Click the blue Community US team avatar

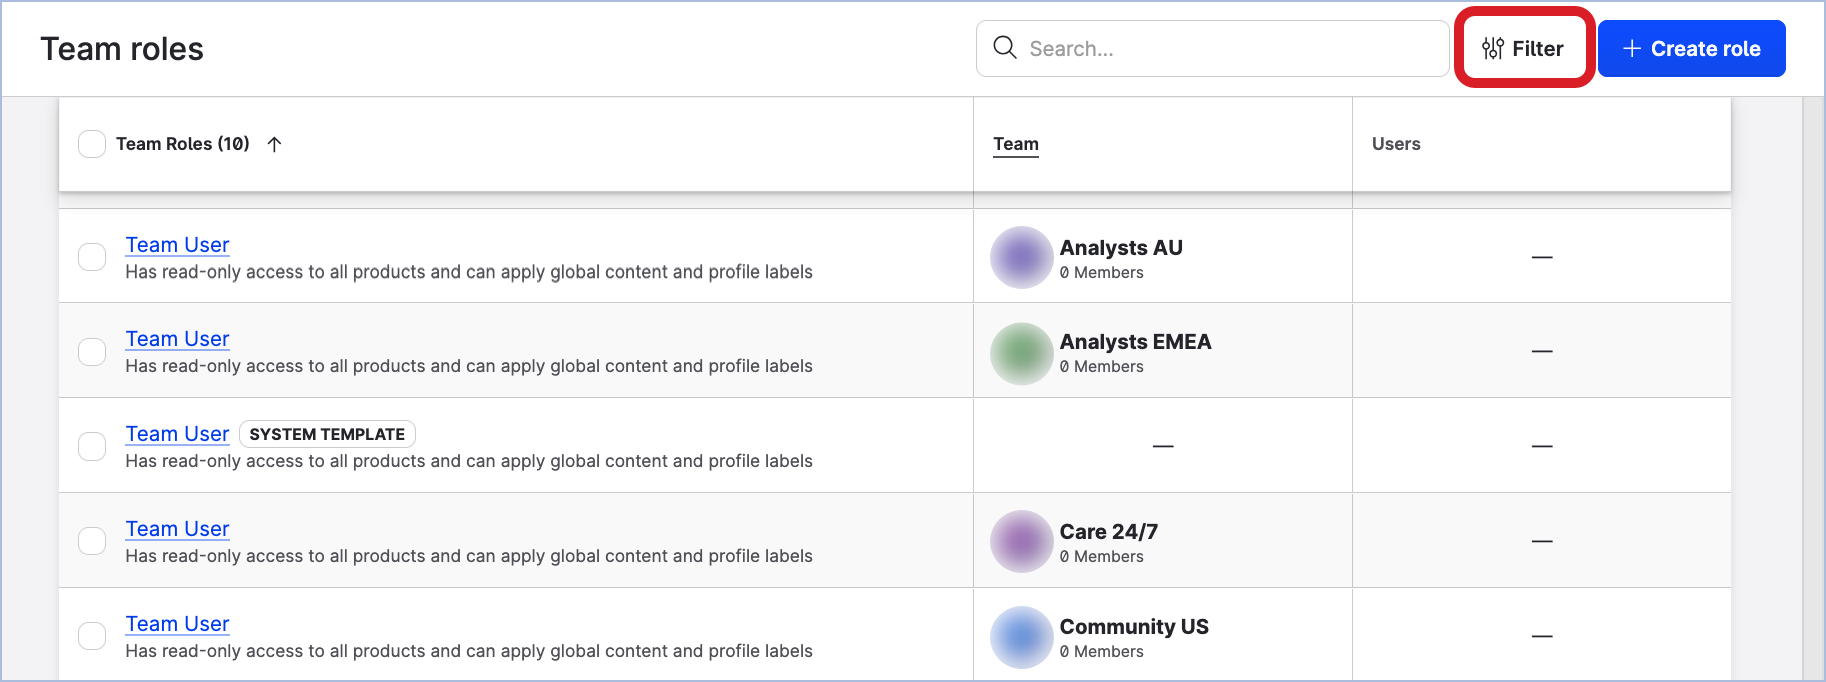point(1021,637)
